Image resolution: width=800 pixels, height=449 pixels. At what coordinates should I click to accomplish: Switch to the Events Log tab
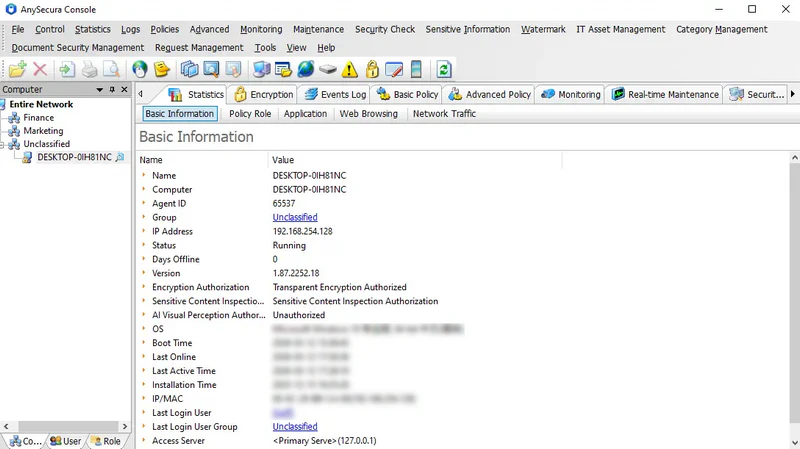(x=335, y=94)
